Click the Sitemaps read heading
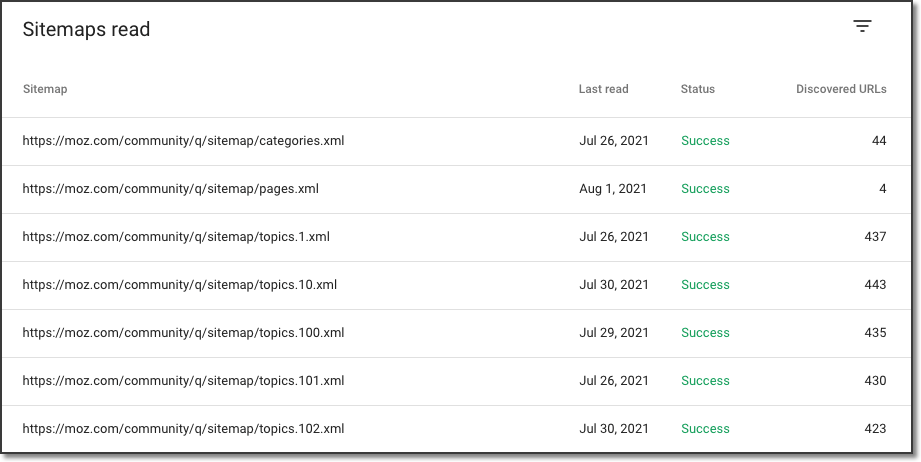 click(x=86, y=30)
